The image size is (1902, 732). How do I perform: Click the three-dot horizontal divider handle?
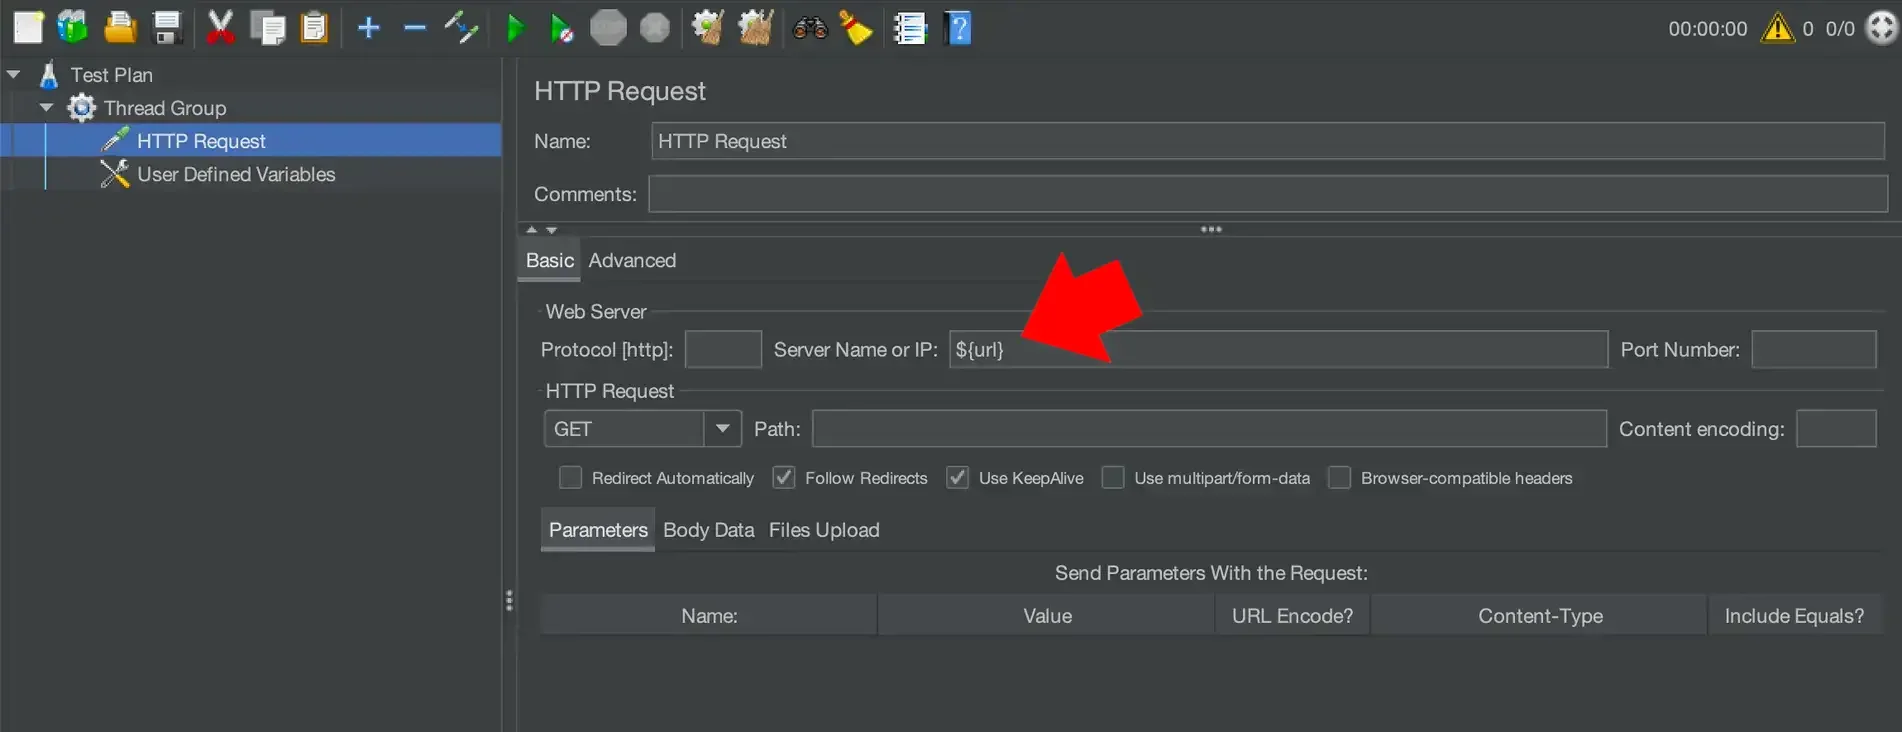tap(1211, 229)
